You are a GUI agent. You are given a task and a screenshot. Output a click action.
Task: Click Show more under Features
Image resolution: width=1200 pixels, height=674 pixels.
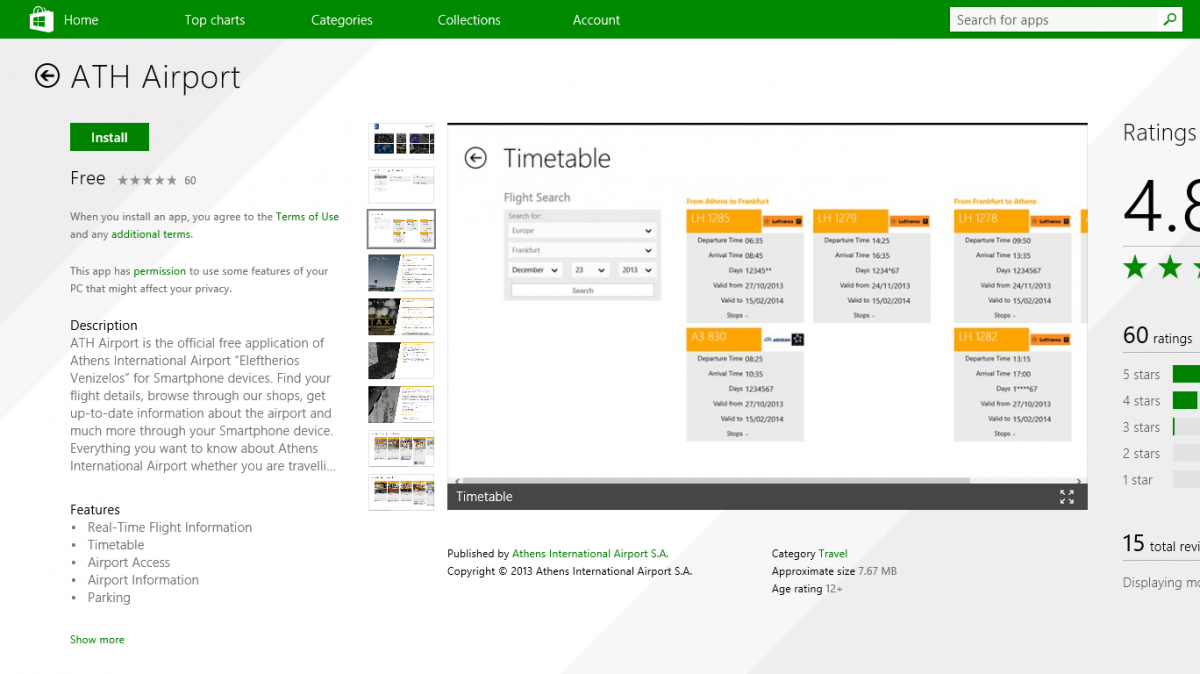point(97,639)
